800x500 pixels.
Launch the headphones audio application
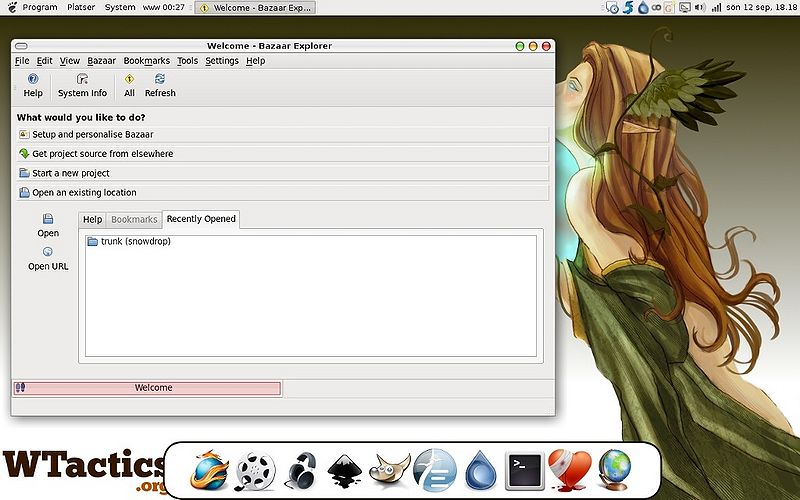(x=302, y=471)
